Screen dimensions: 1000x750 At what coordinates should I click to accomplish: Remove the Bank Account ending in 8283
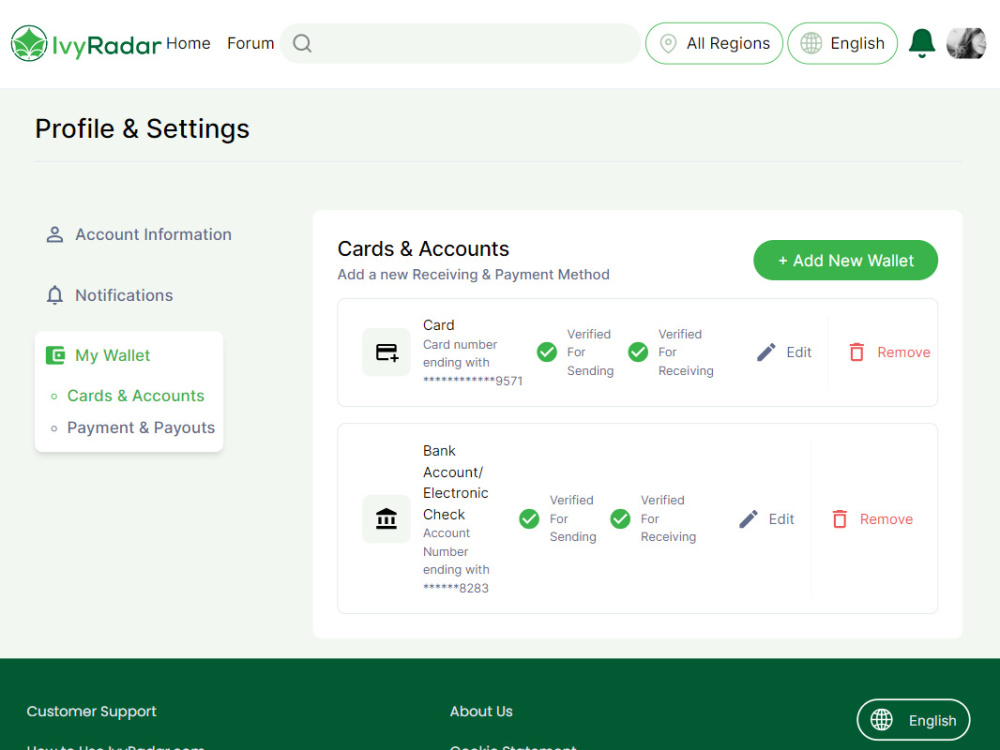(872, 518)
